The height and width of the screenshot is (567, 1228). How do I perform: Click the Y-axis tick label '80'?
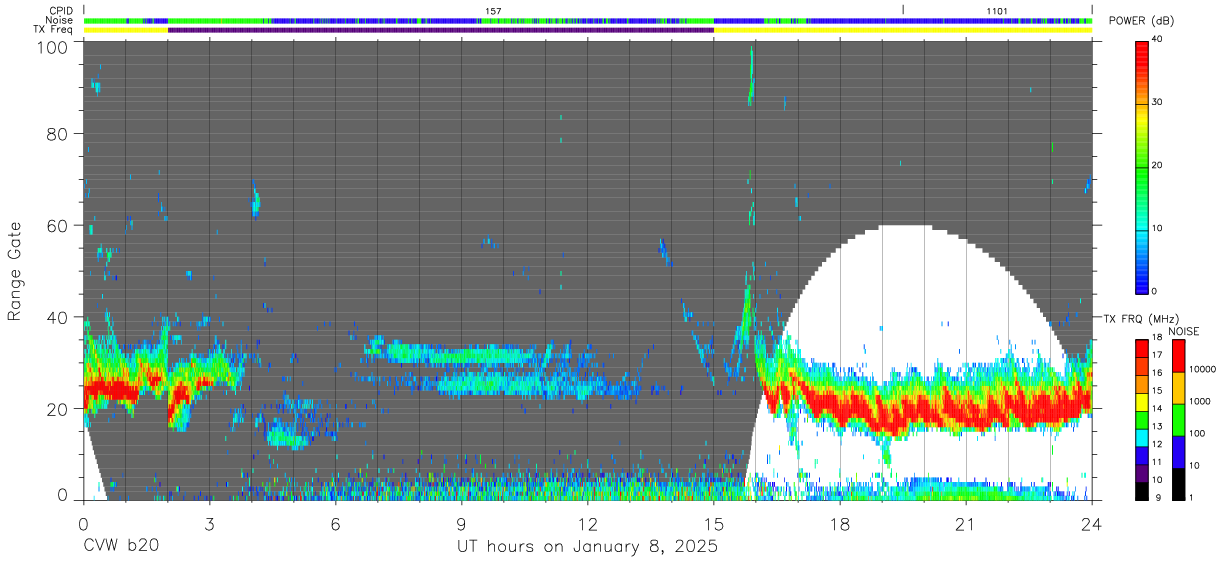coord(56,134)
